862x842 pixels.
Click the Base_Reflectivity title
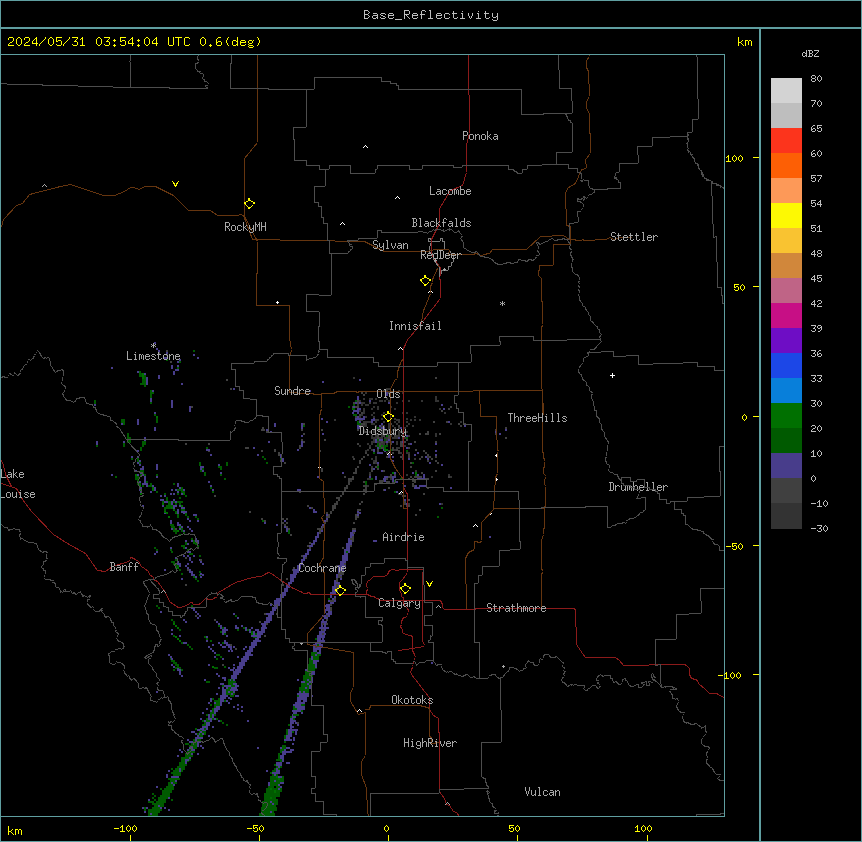431,15
